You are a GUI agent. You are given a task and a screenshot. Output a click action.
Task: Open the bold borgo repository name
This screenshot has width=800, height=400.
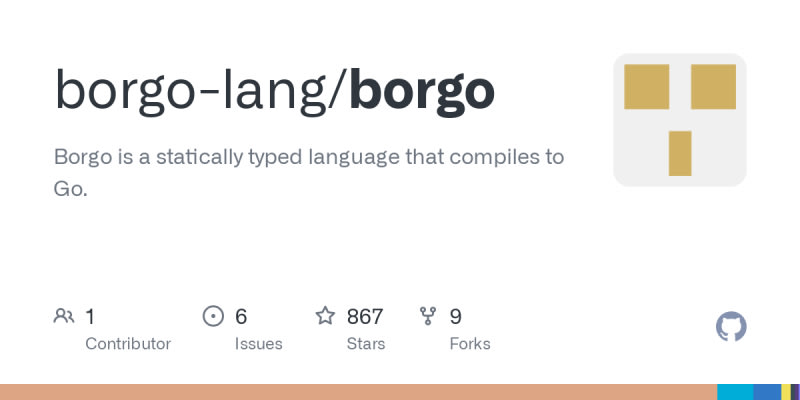pos(422,92)
